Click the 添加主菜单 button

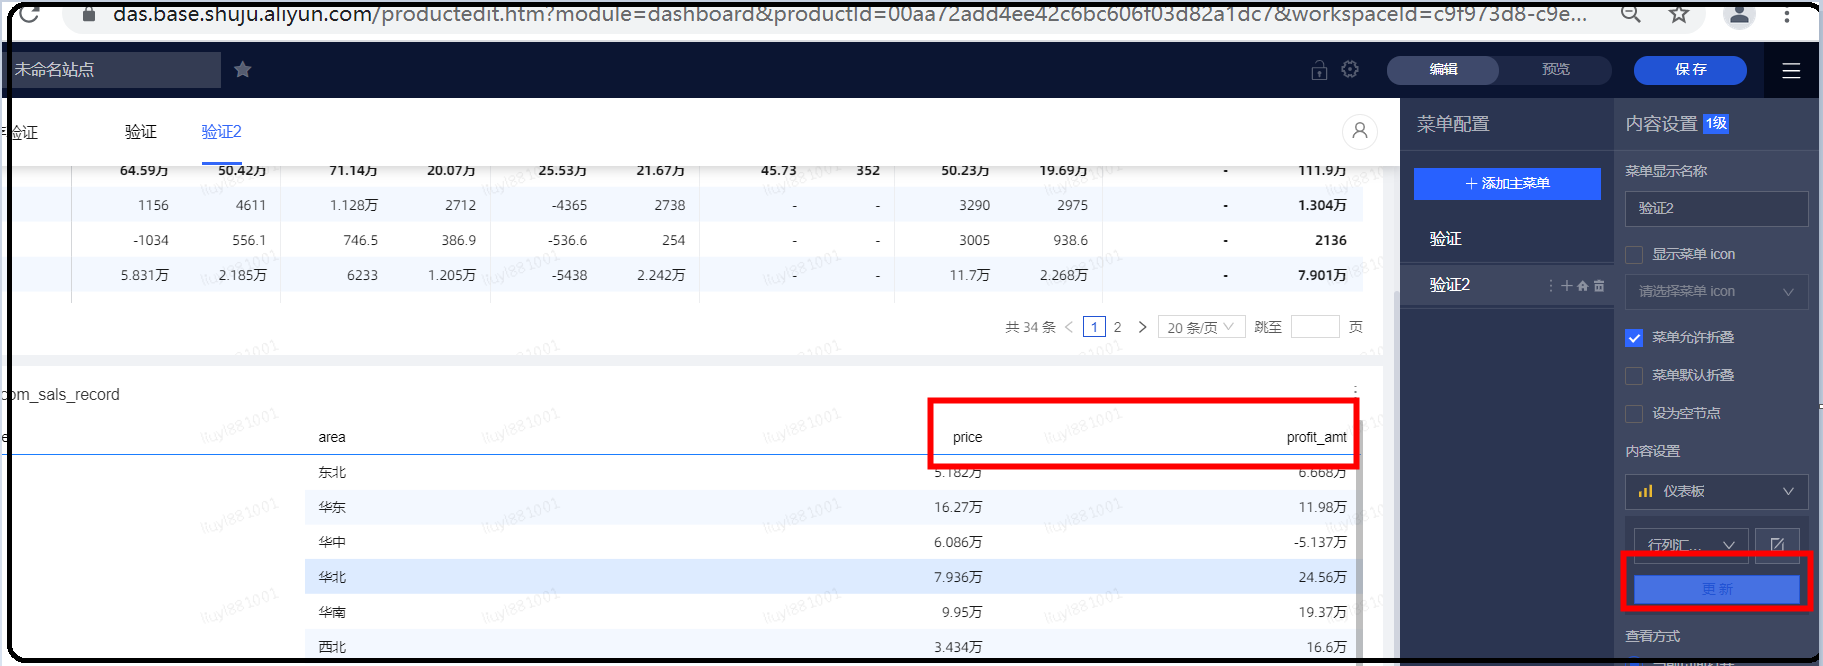click(1507, 184)
